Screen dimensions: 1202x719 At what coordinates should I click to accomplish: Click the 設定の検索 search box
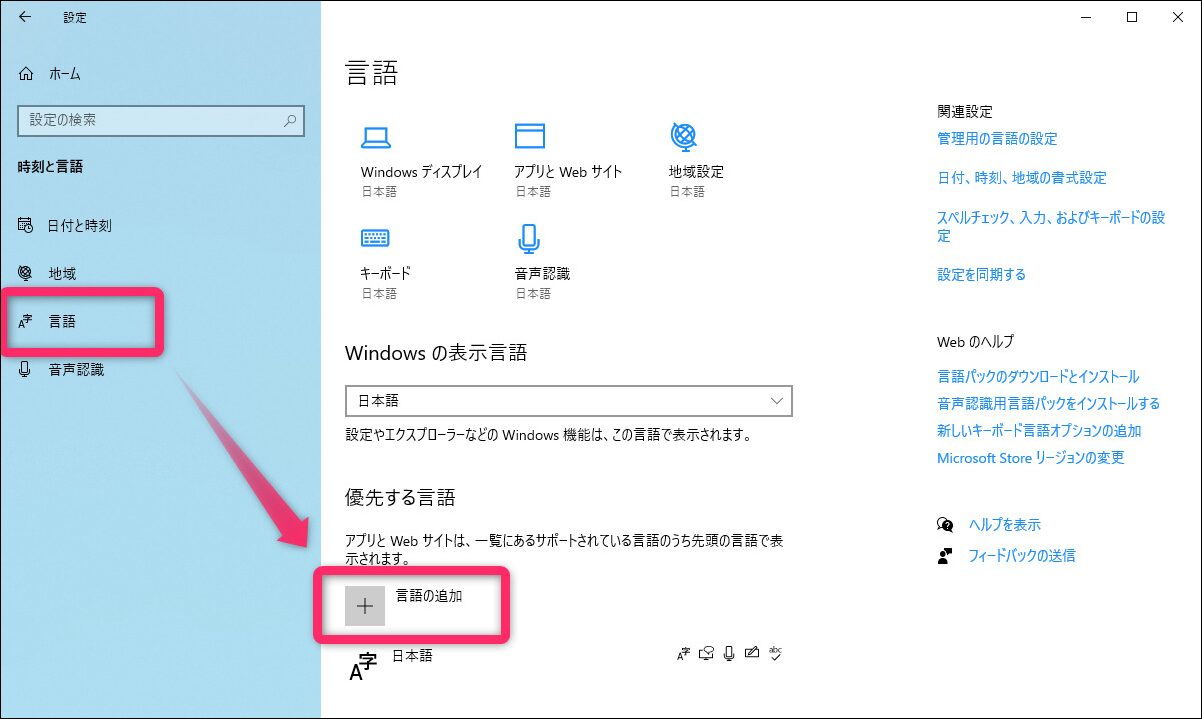(160, 120)
